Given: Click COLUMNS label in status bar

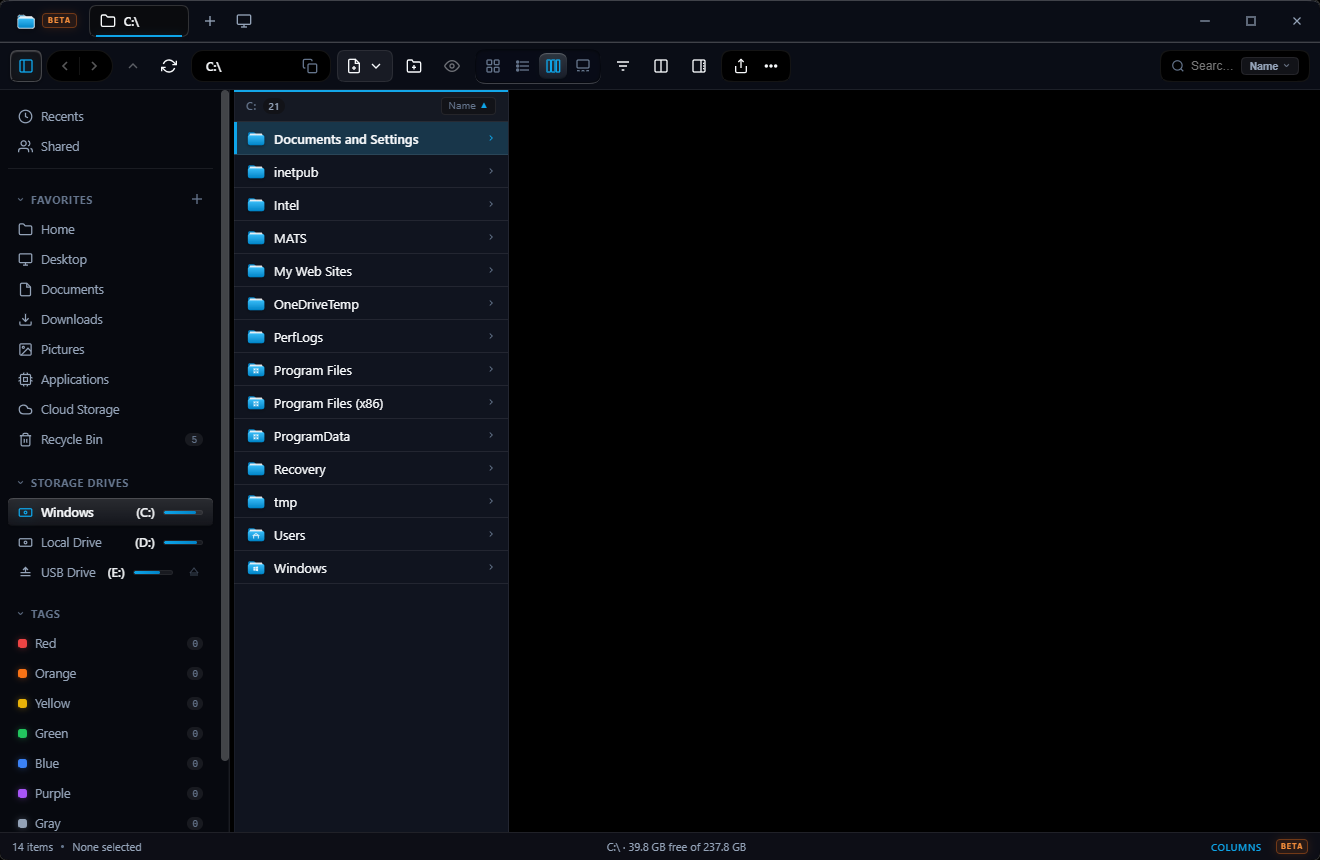Looking at the screenshot, I should [1236, 847].
